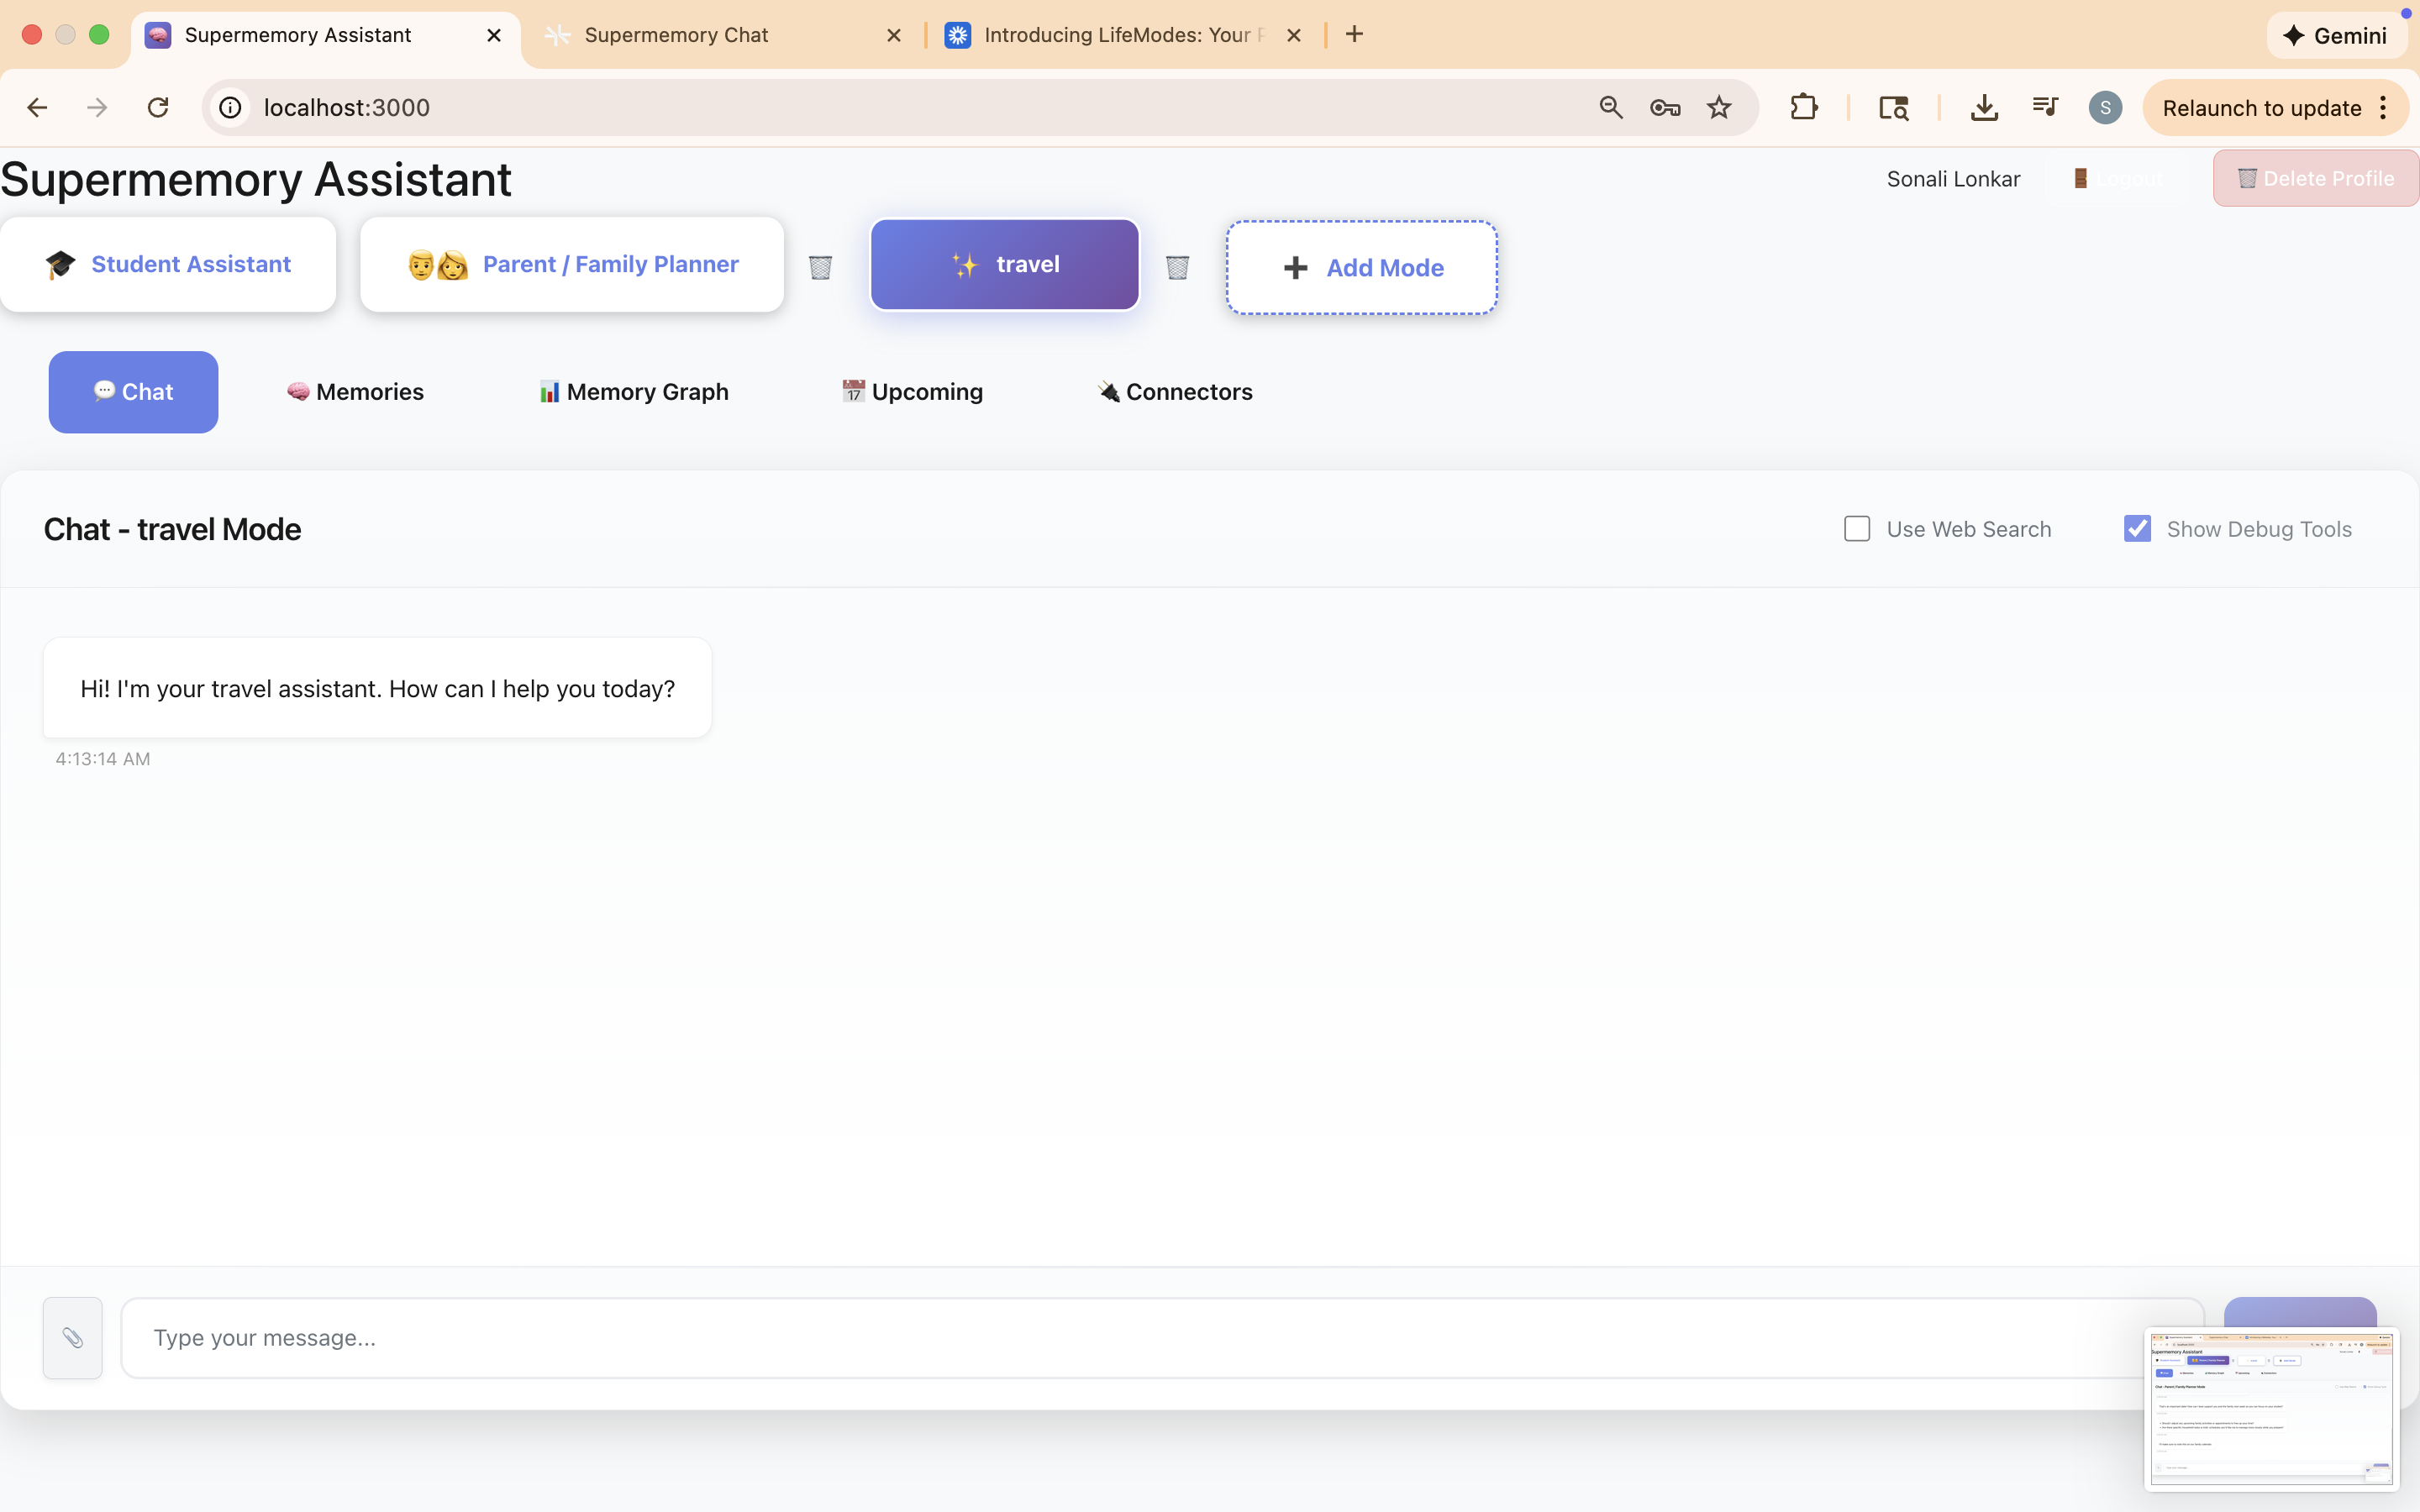This screenshot has width=2420, height=1512.
Task: Switch to the Memories tab
Action: tap(355, 392)
